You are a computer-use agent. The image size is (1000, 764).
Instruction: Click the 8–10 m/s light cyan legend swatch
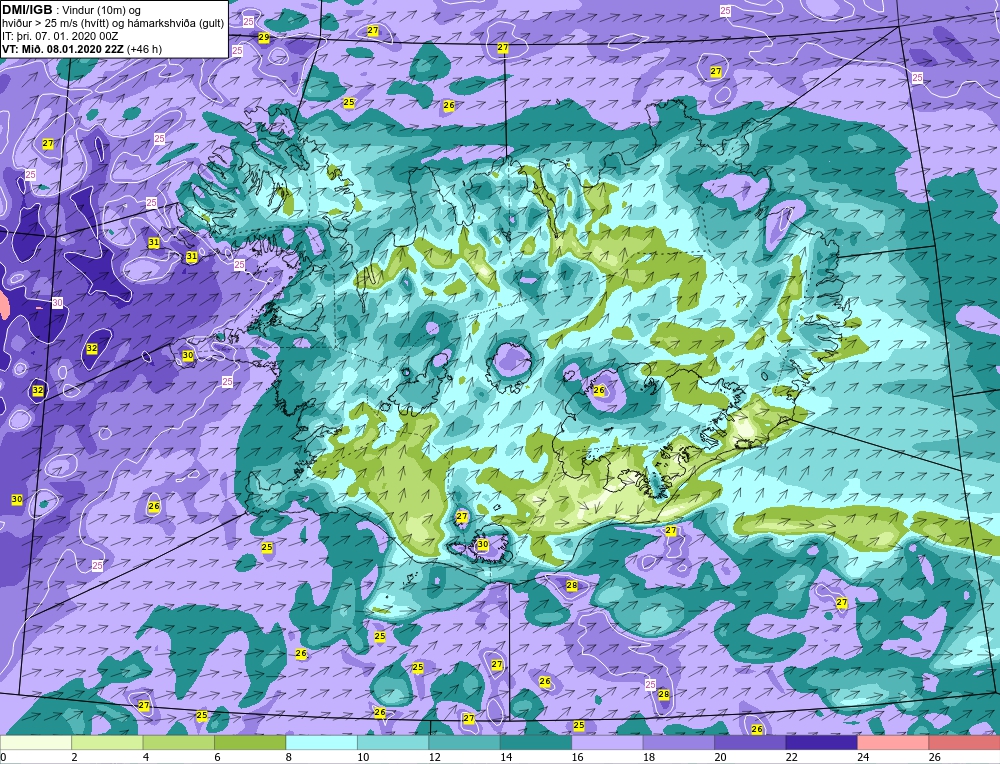point(321,742)
